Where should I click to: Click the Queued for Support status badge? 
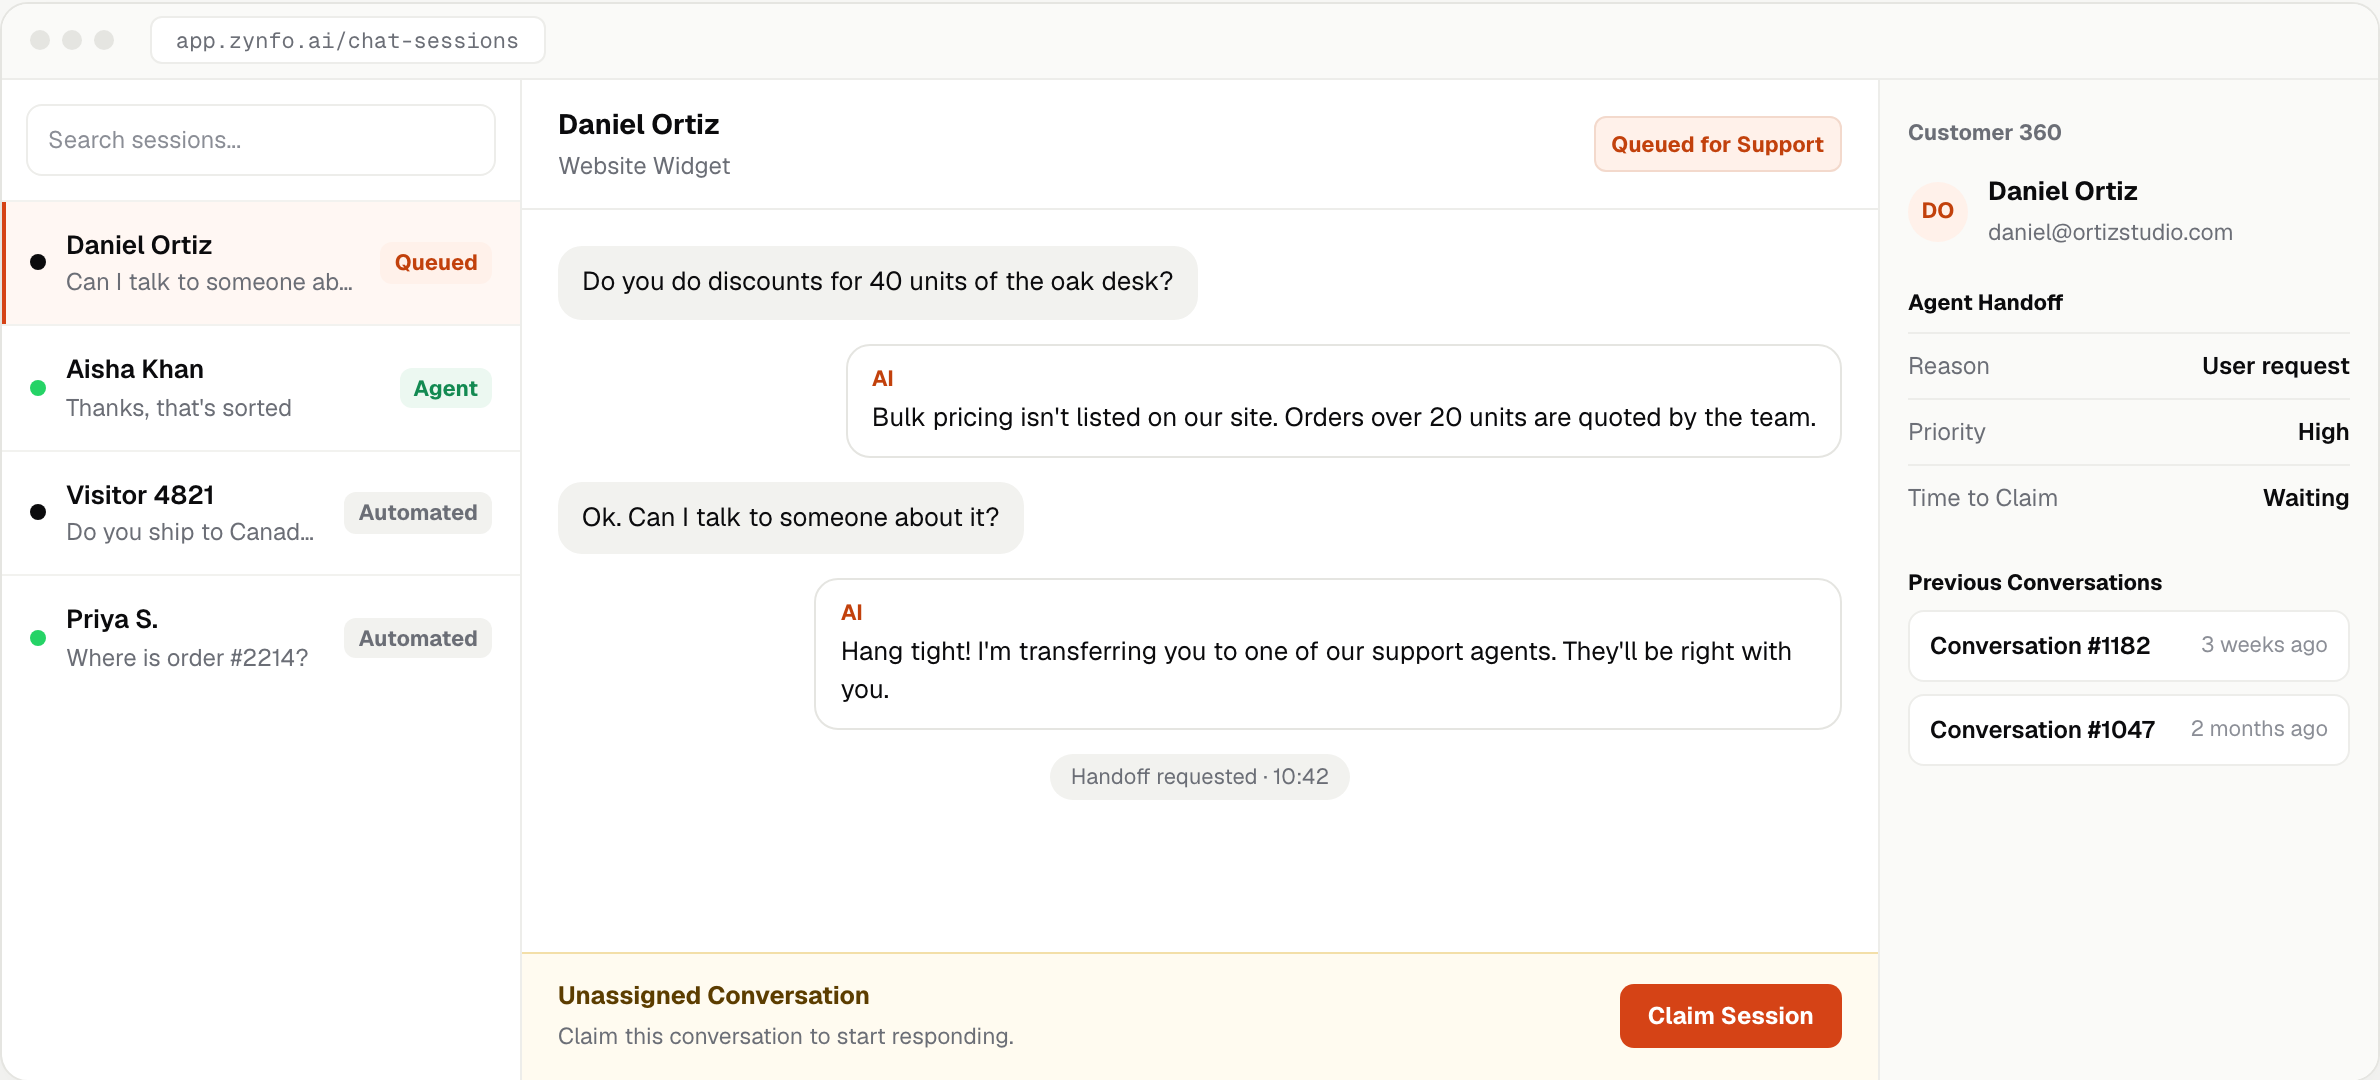pyautogui.click(x=1717, y=144)
